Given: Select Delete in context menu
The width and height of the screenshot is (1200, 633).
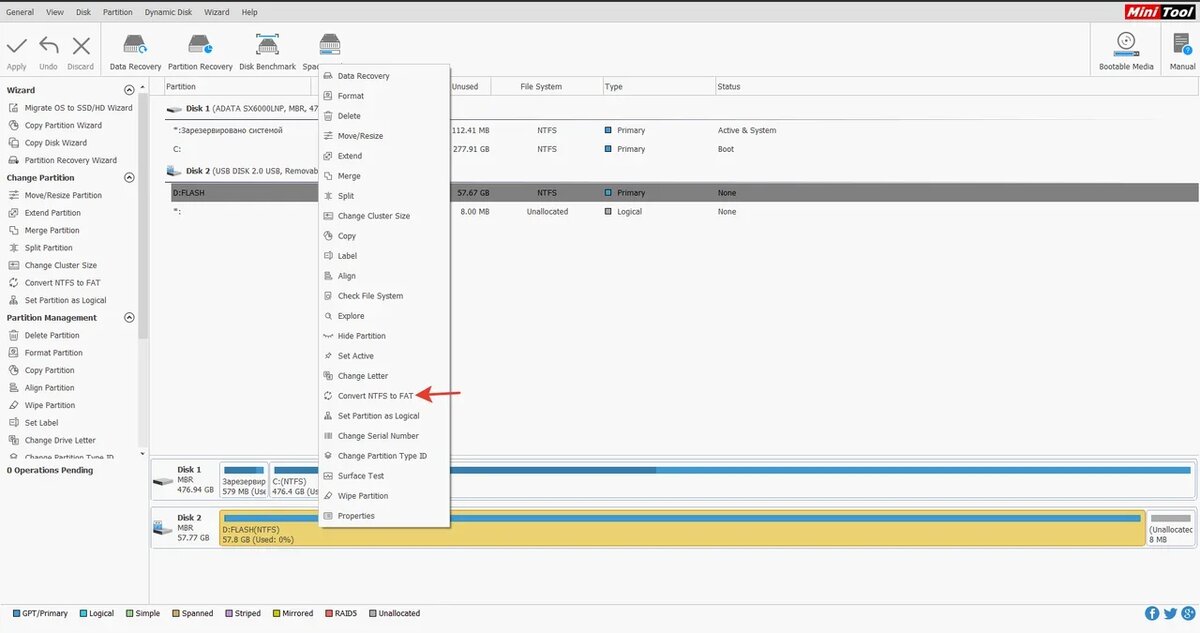Looking at the screenshot, I should click(384, 116).
